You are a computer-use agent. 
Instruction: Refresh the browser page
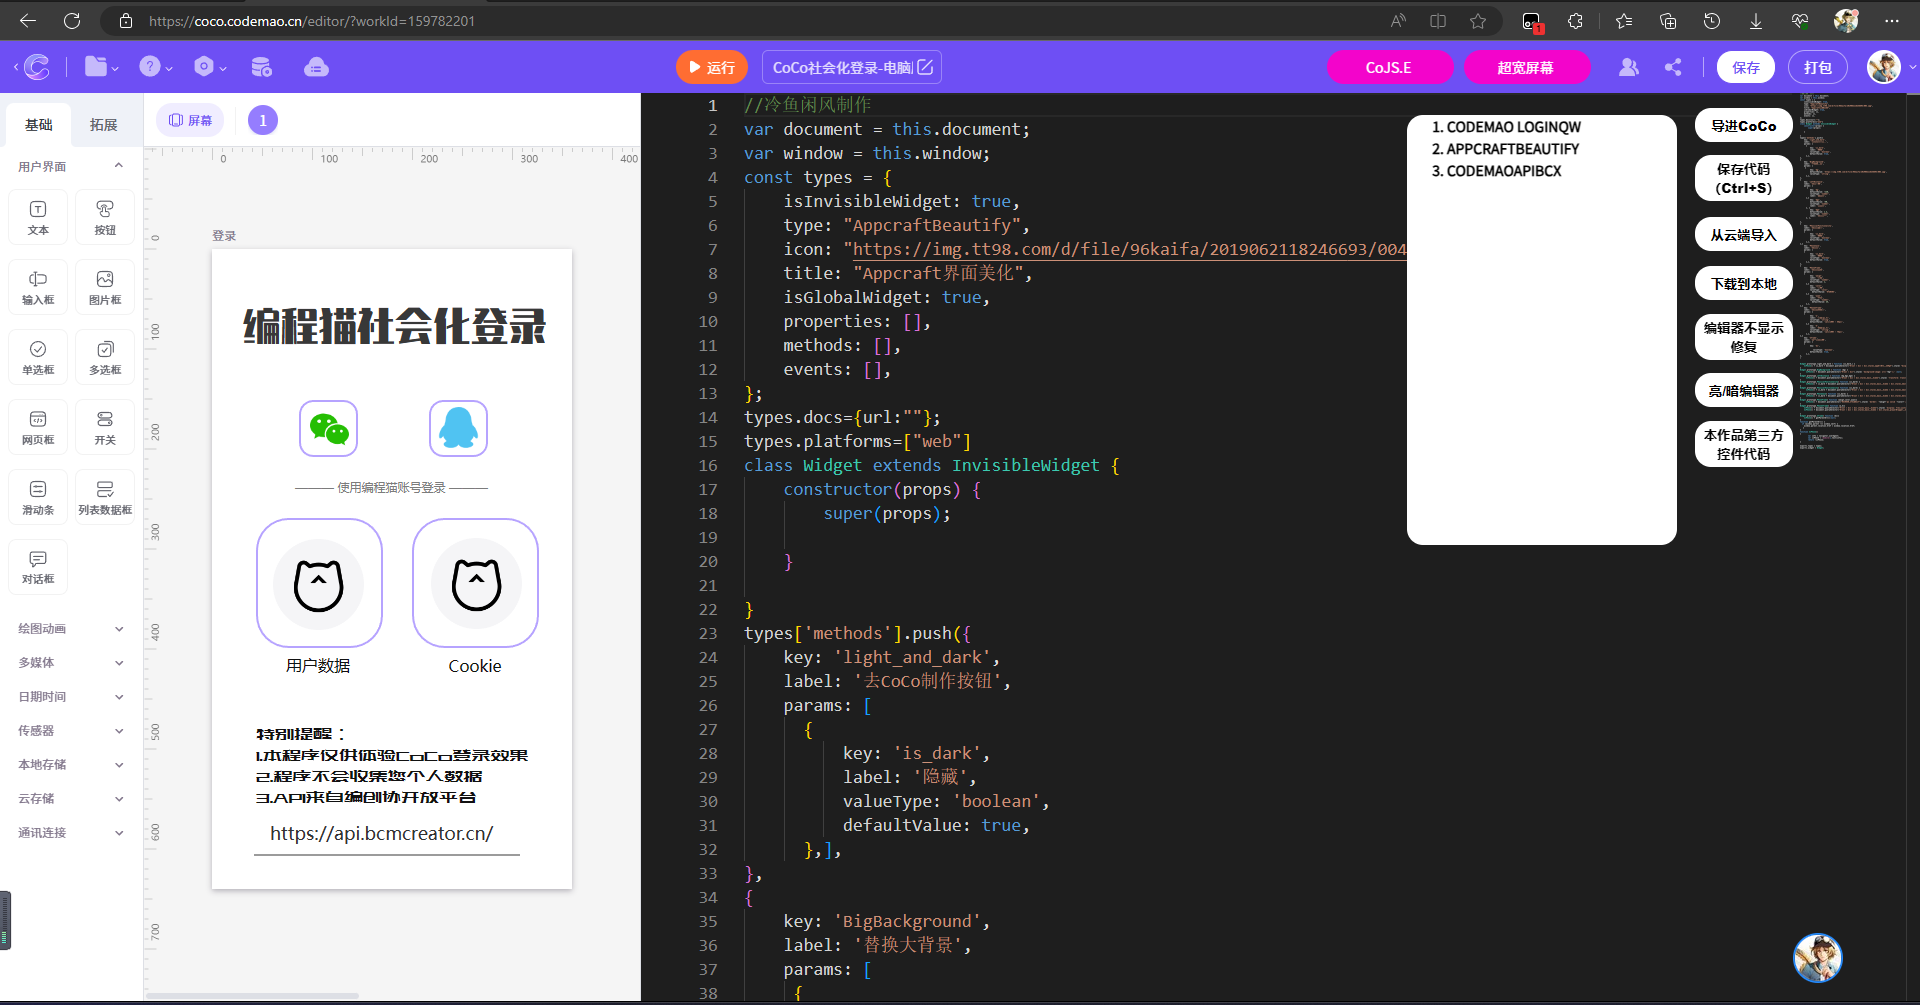coord(72,21)
